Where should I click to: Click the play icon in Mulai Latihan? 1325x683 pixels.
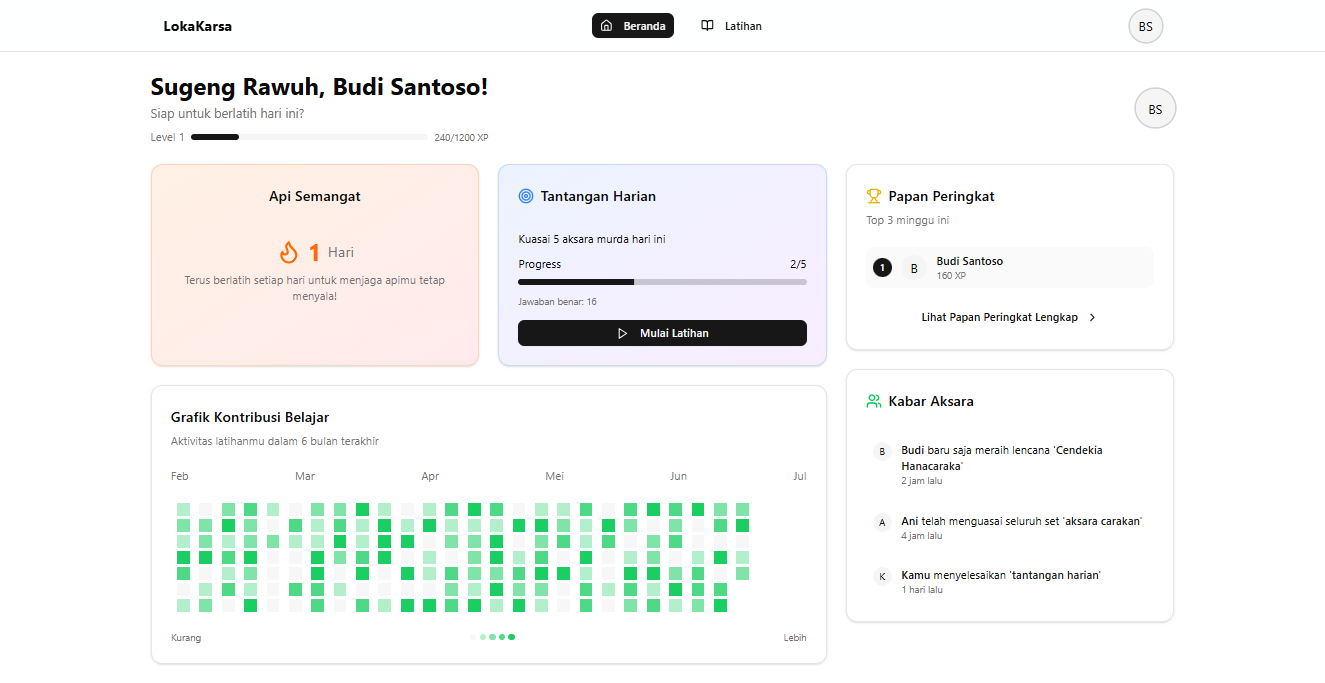[622, 333]
